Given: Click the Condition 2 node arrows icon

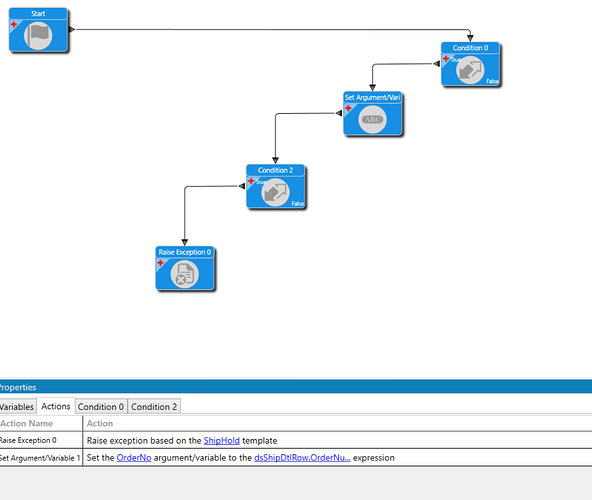Looking at the screenshot, I should (276, 193).
